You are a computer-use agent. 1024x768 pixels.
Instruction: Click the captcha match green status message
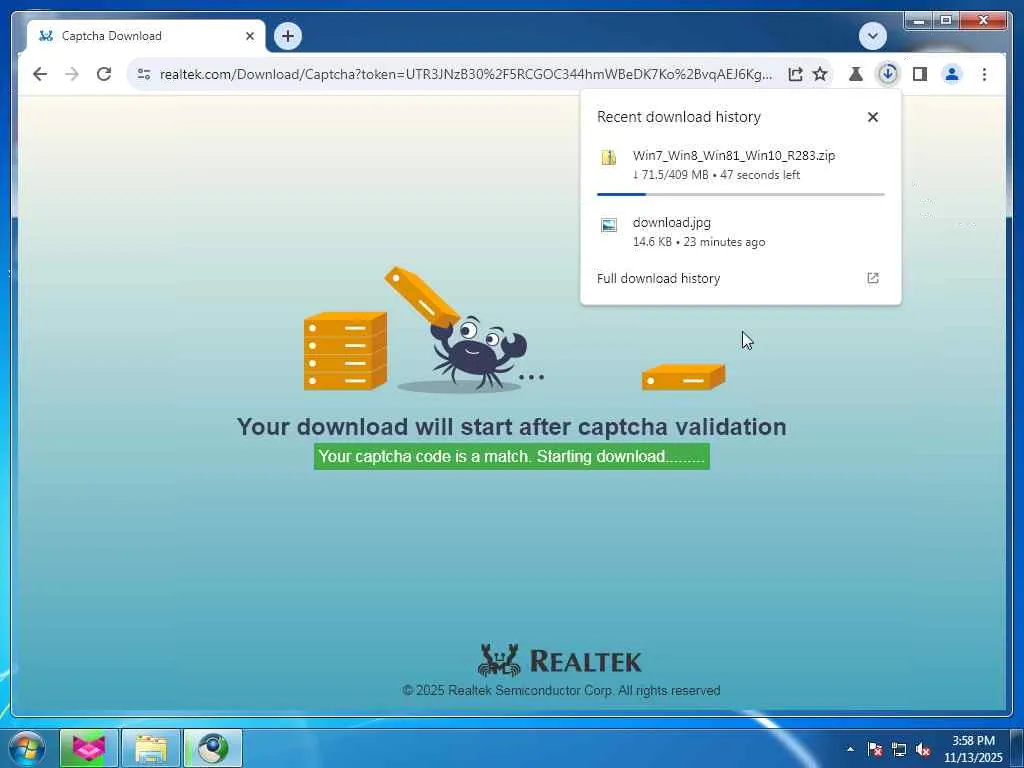pos(511,456)
